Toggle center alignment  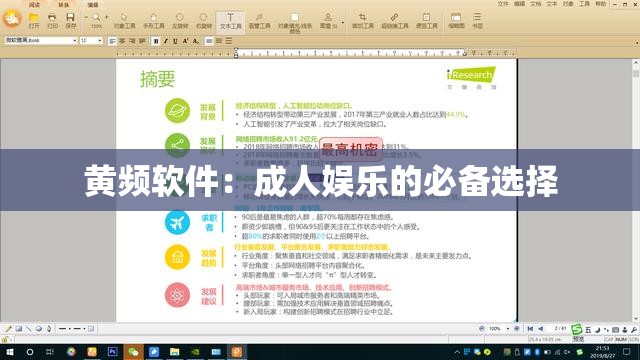pos(122,41)
